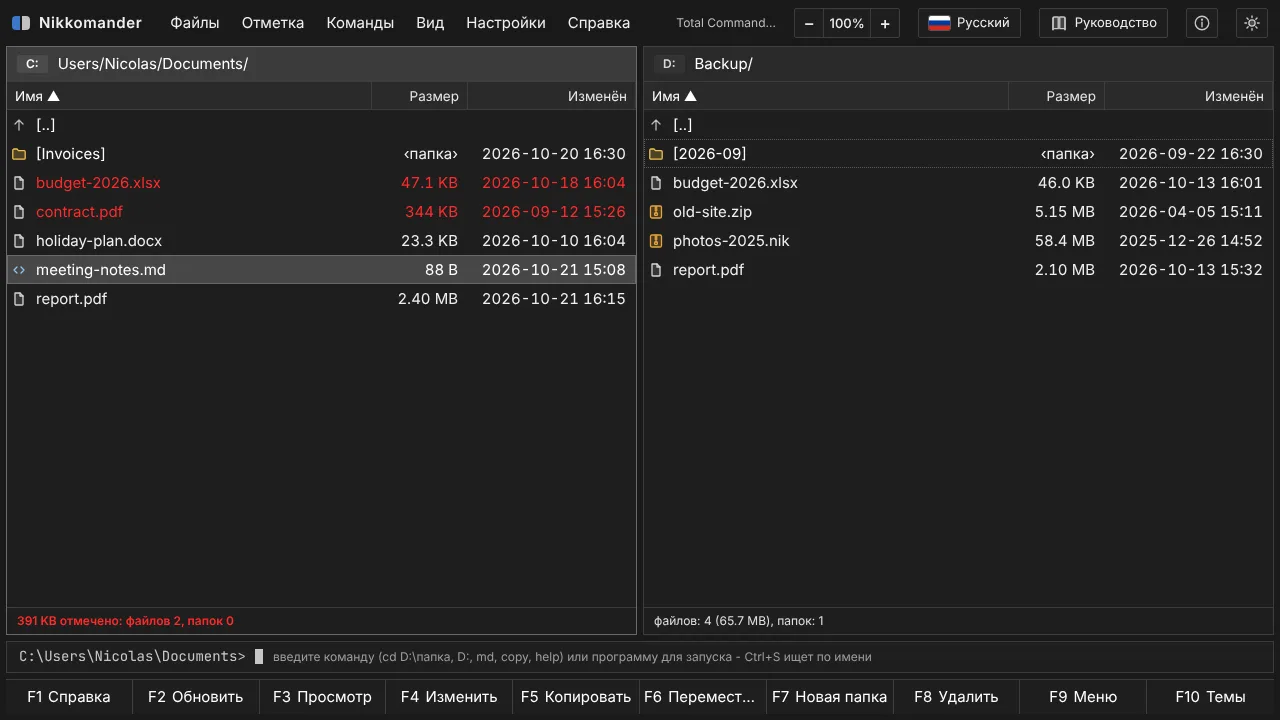Click the contract.pdf file icon

(19, 212)
